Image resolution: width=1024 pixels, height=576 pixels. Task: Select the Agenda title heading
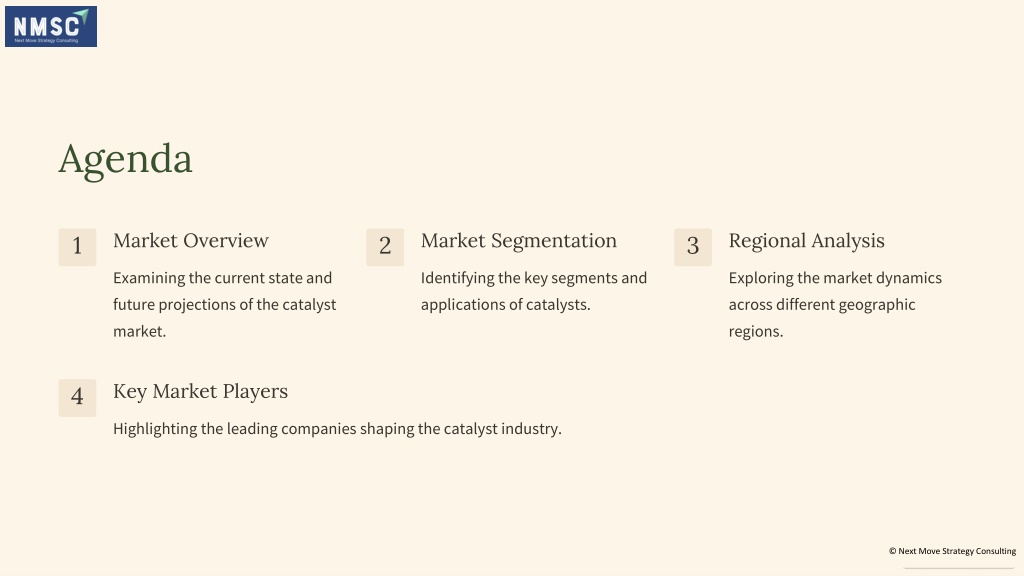point(125,159)
